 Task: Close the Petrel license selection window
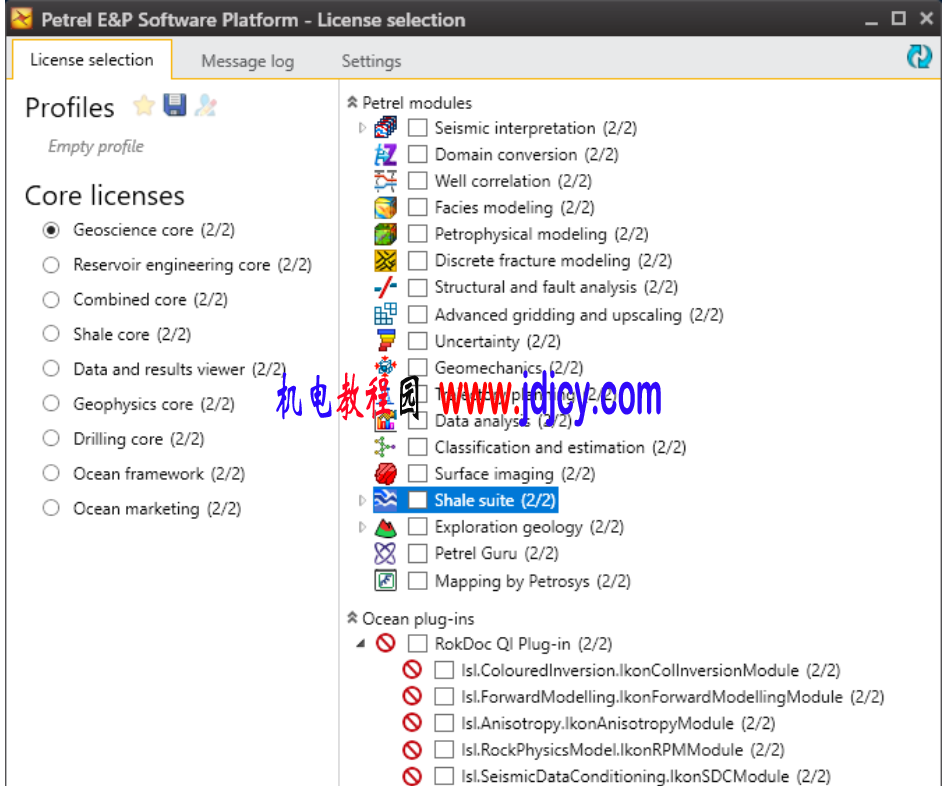click(x=926, y=19)
